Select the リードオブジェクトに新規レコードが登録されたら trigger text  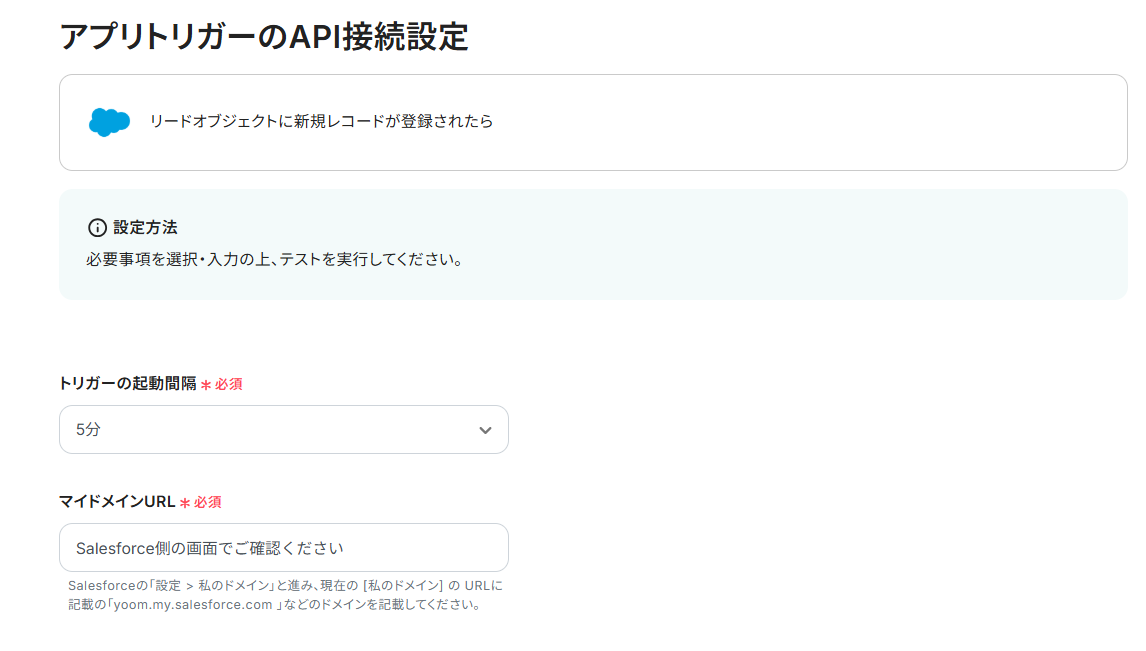point(321,122)
